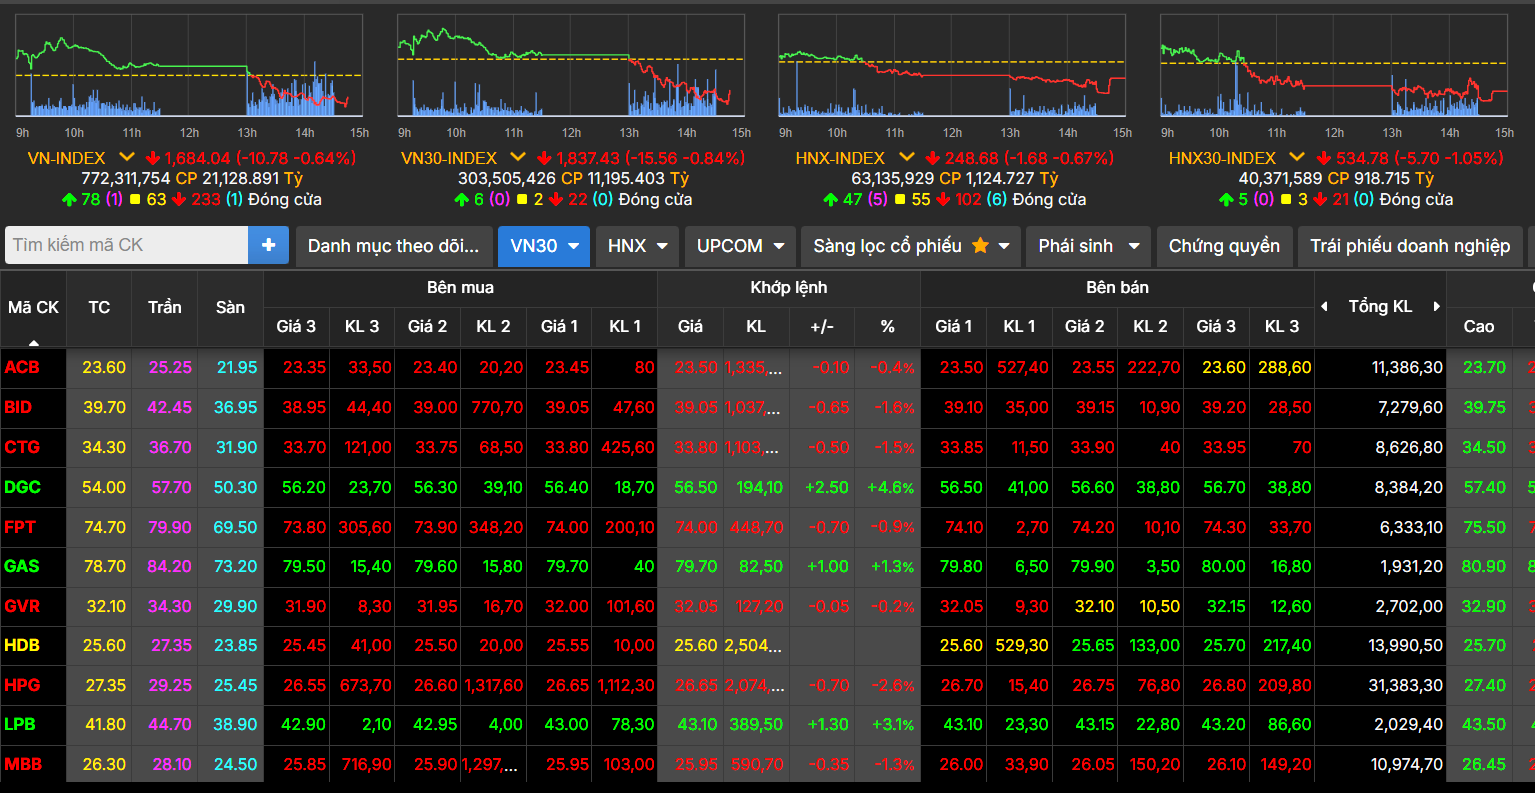Click the left arrow beside Tổng KL

coord(1325,307)
